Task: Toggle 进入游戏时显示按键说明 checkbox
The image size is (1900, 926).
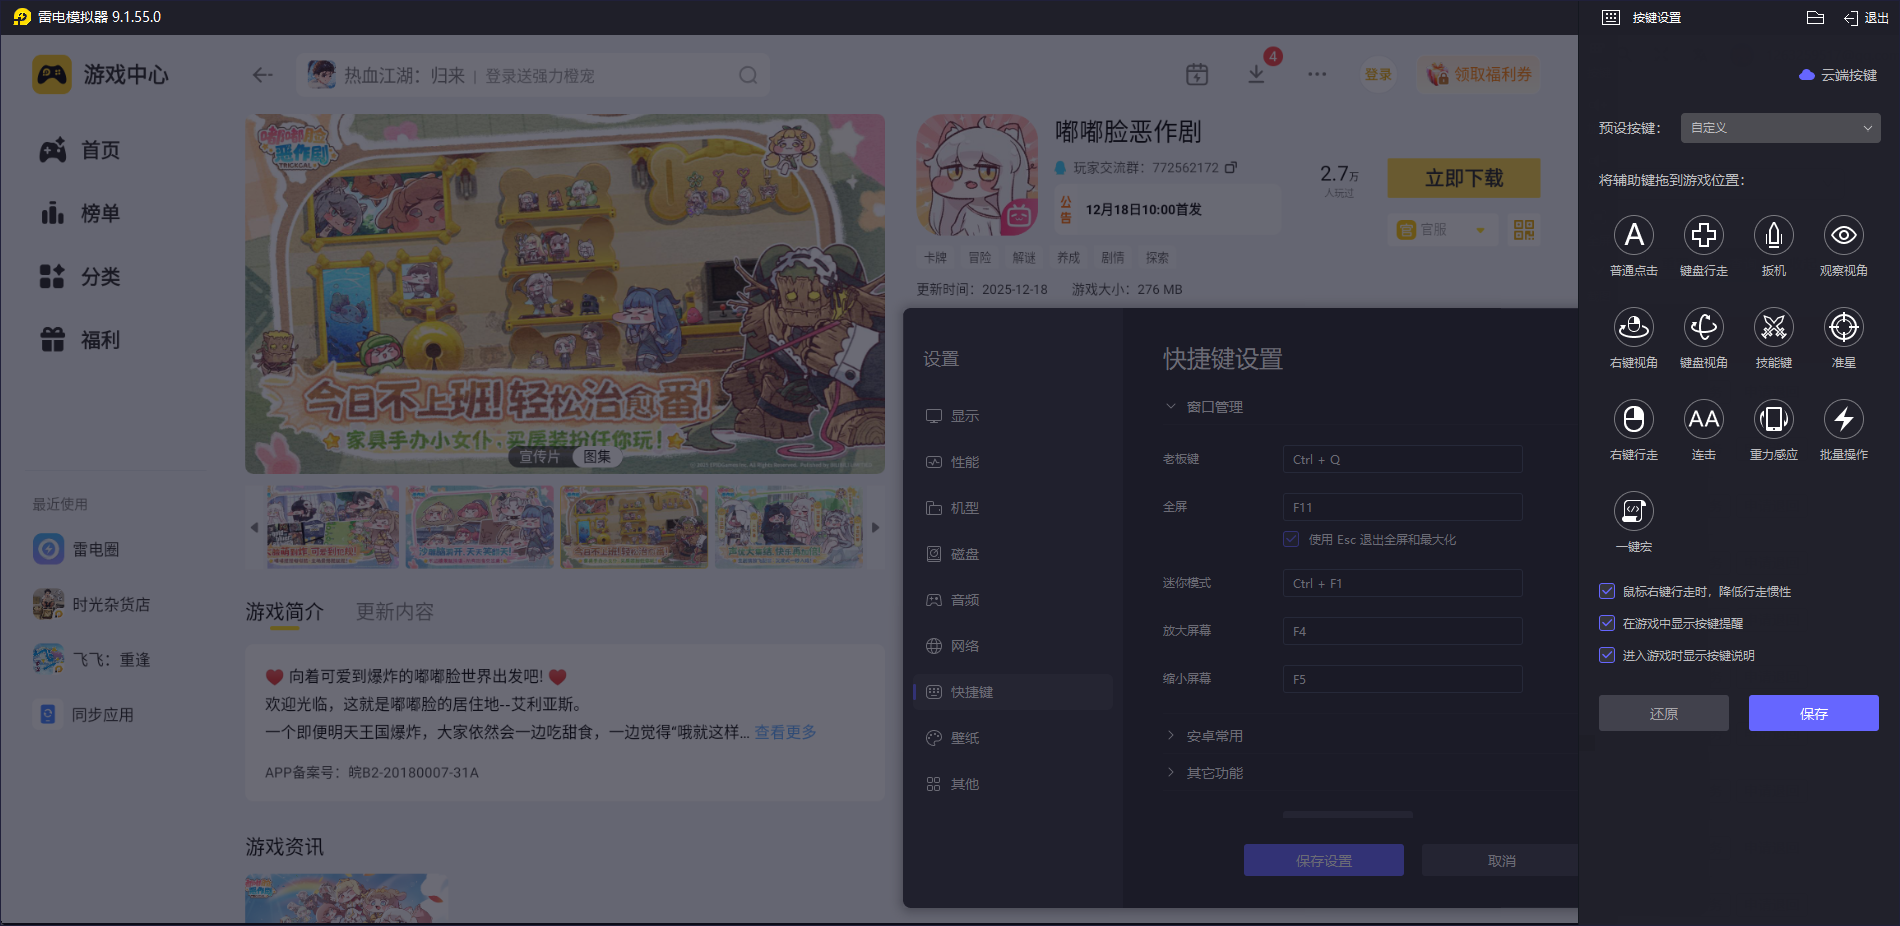Action: 1607,655
